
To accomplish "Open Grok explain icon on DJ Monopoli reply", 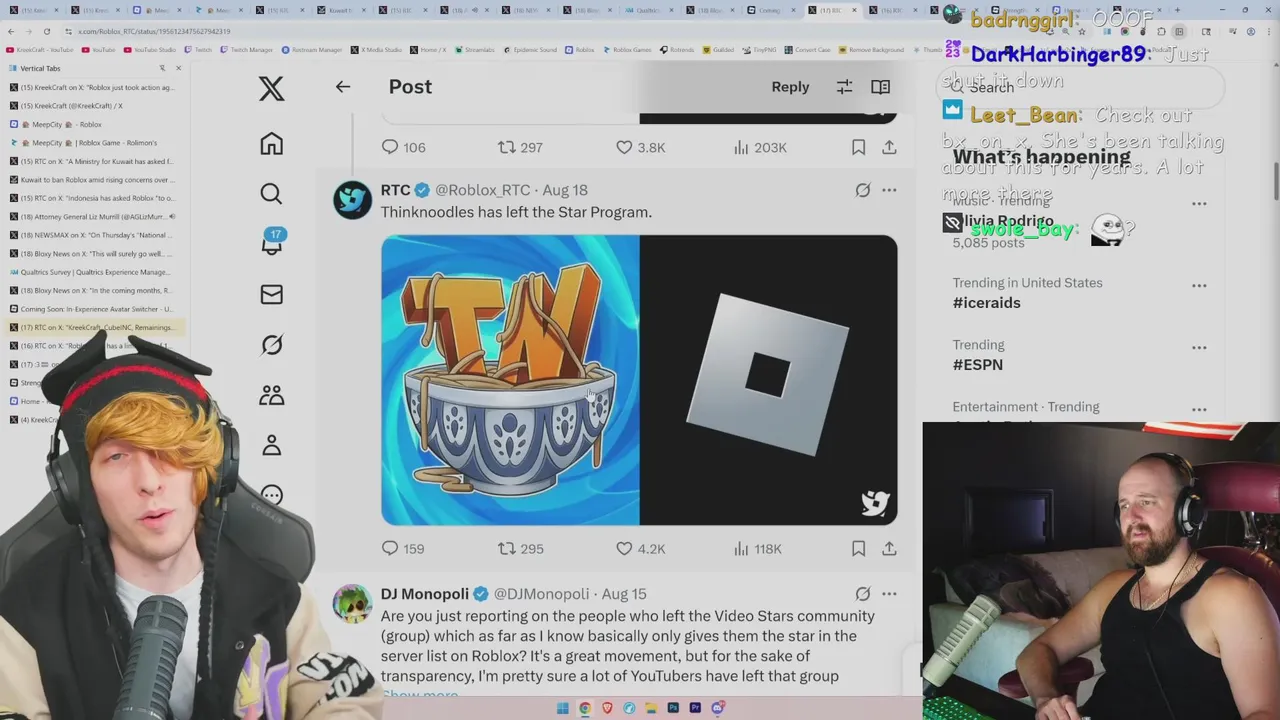I will [863, 594].
